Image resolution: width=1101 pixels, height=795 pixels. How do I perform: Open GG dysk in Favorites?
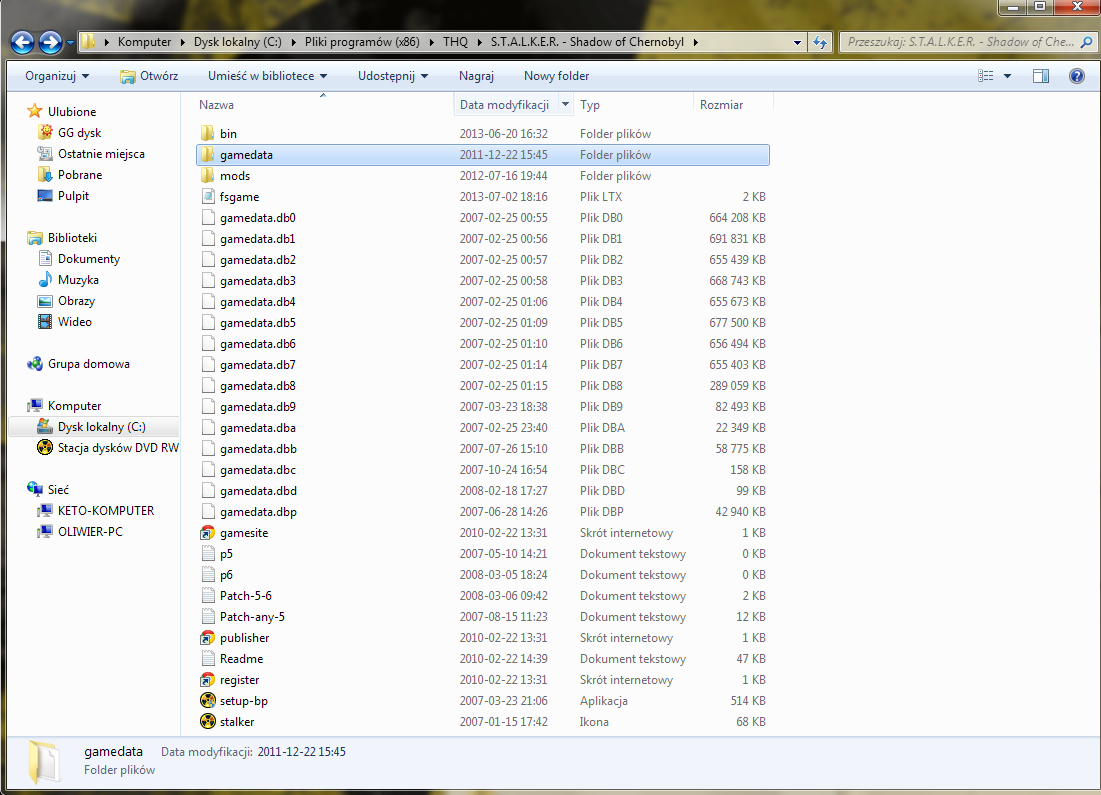coord(79,133)
